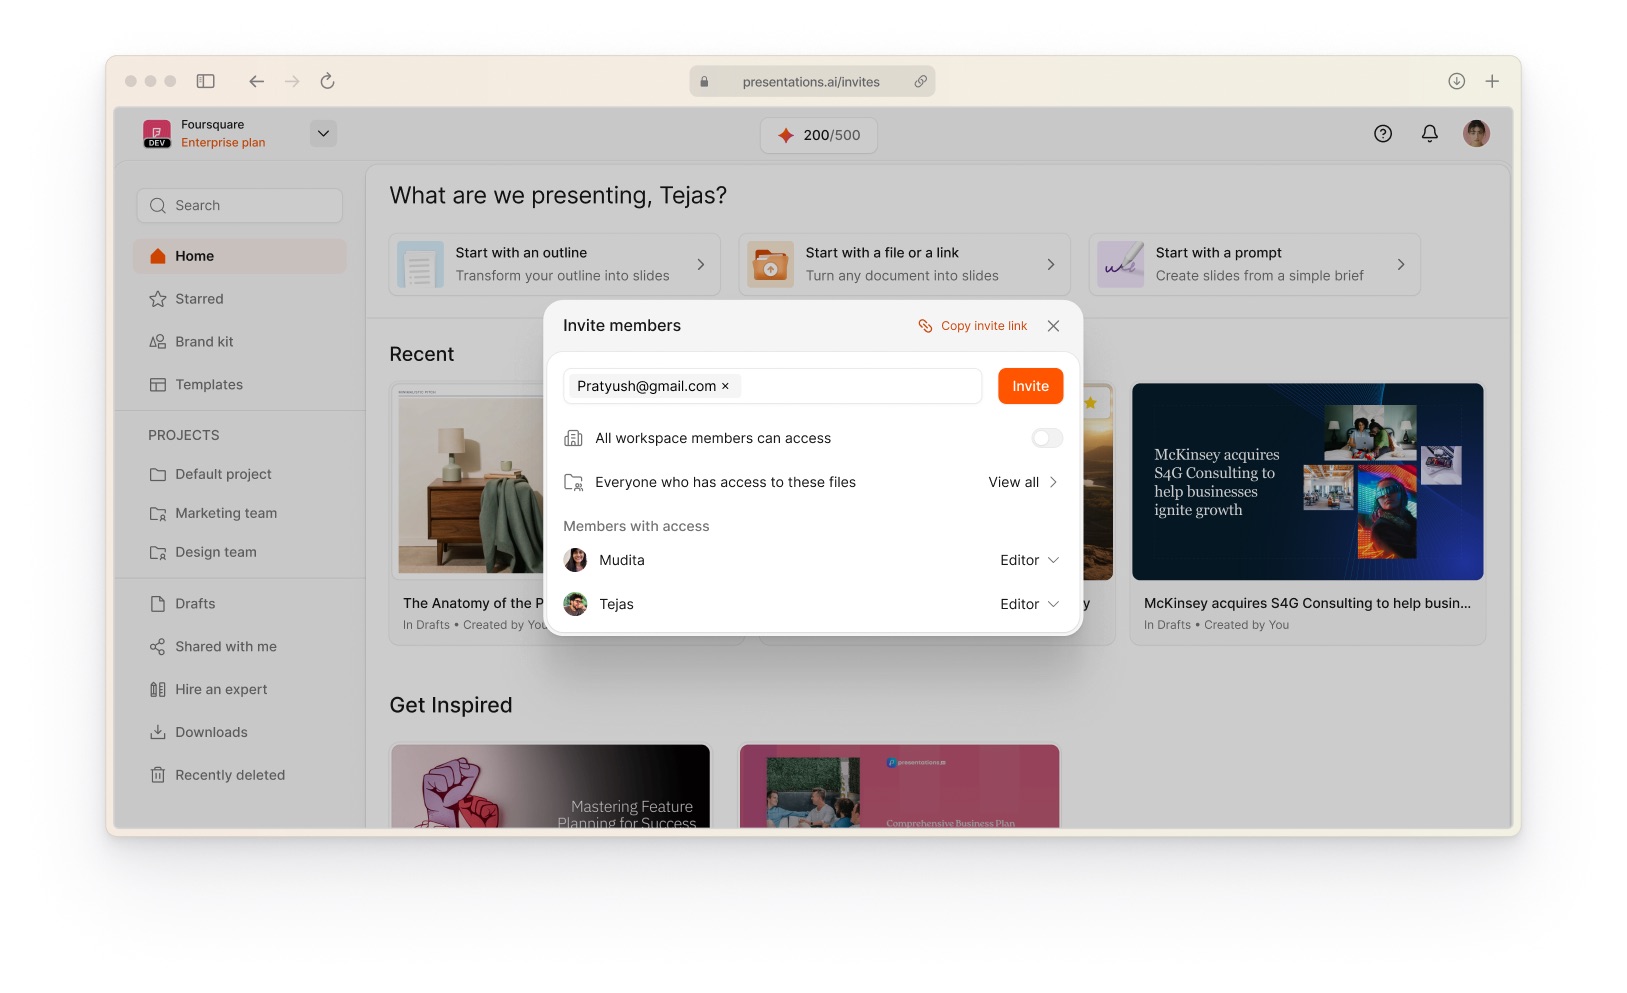Screen dimensions: 1627x993
Task: Copy page link icon in address bar
Action: pyautogui.click(x=920, y=81)
